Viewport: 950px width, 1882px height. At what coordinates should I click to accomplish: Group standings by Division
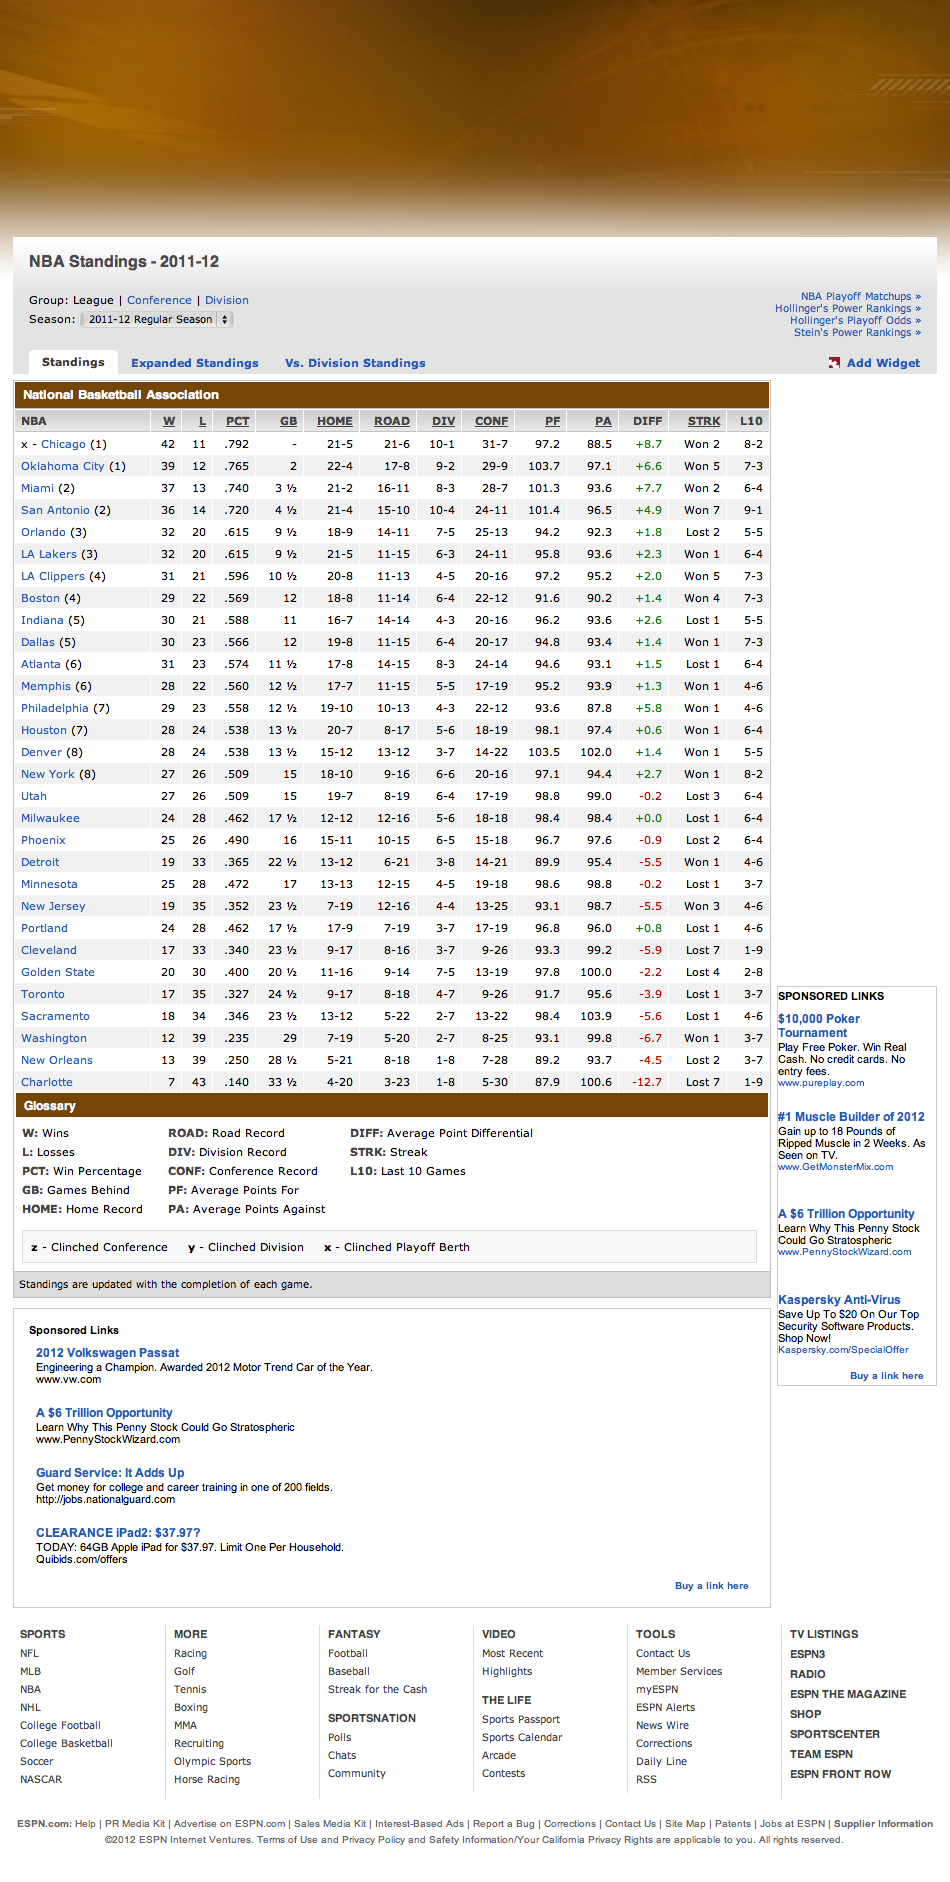(x=227, y=300)
